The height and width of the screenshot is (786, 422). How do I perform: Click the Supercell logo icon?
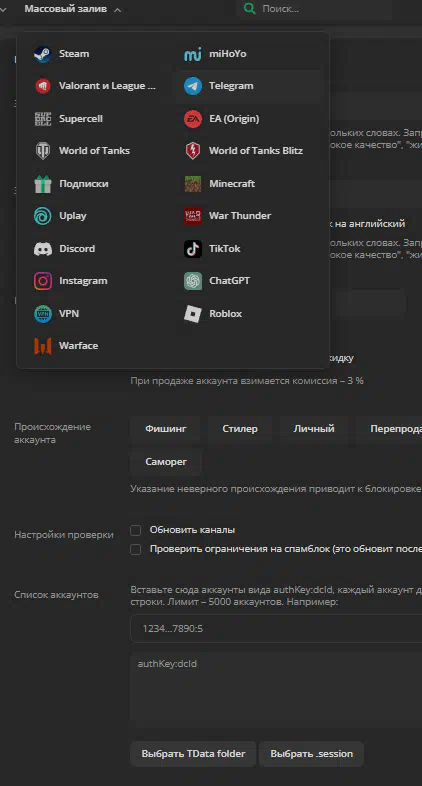coord(43,119)
